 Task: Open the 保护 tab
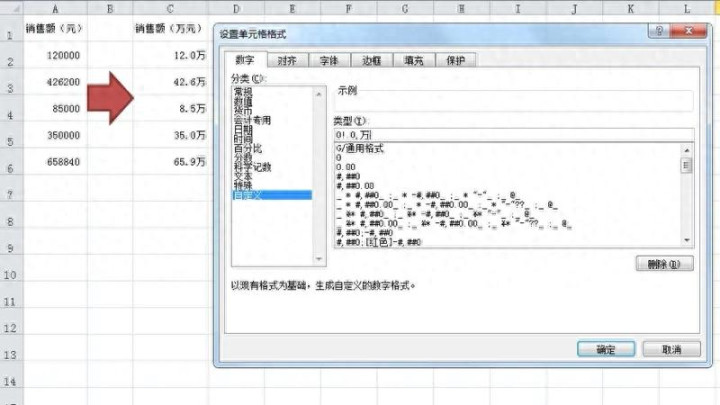pos(456,61)
